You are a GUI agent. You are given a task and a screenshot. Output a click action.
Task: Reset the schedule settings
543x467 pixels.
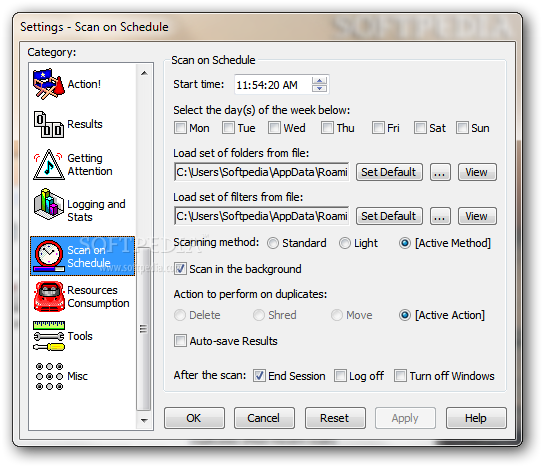335,418
